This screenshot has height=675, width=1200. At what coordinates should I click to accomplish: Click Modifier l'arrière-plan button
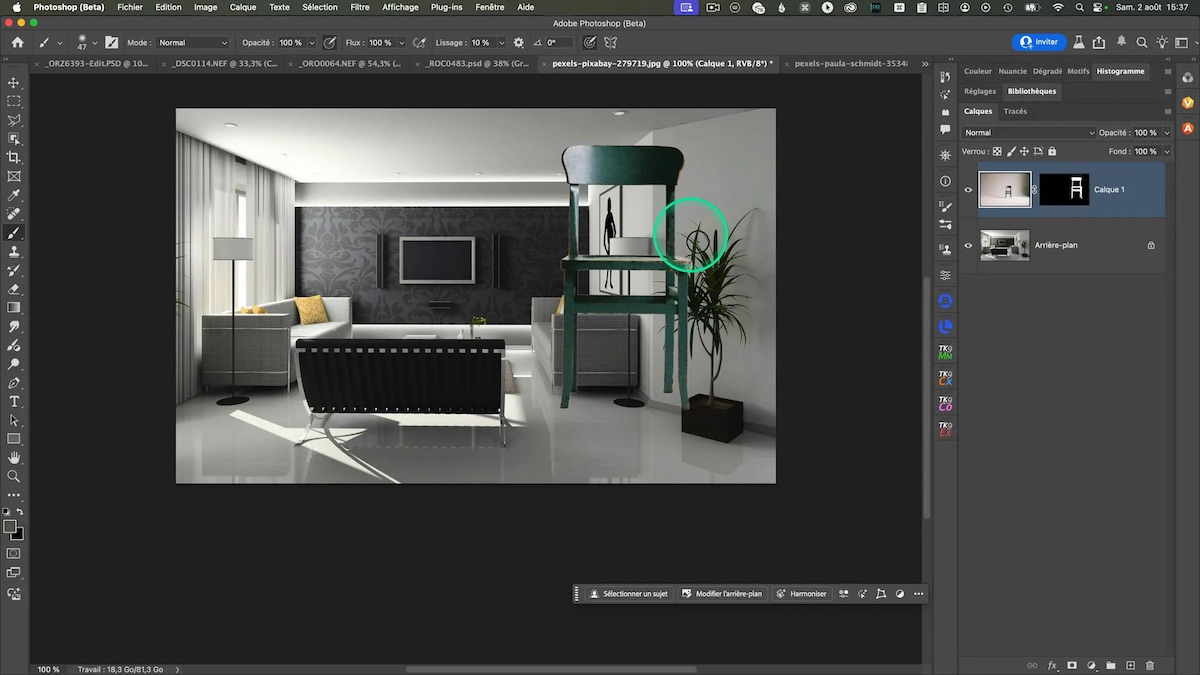pyautogui.click(x=721, y=594)
